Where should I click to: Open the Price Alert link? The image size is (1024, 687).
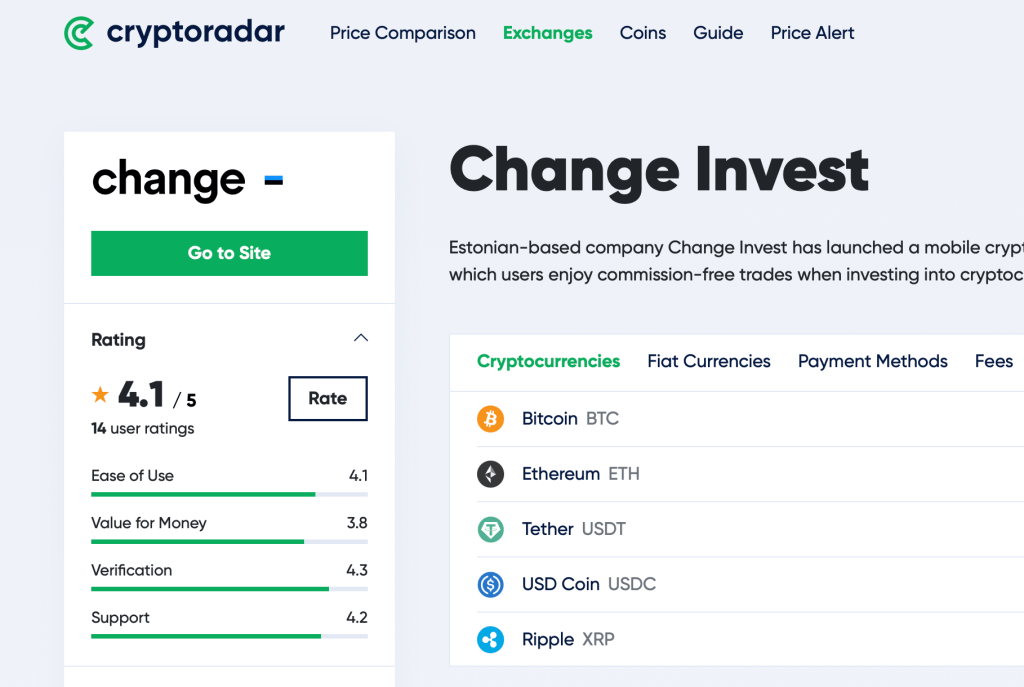tap(812, 33)
